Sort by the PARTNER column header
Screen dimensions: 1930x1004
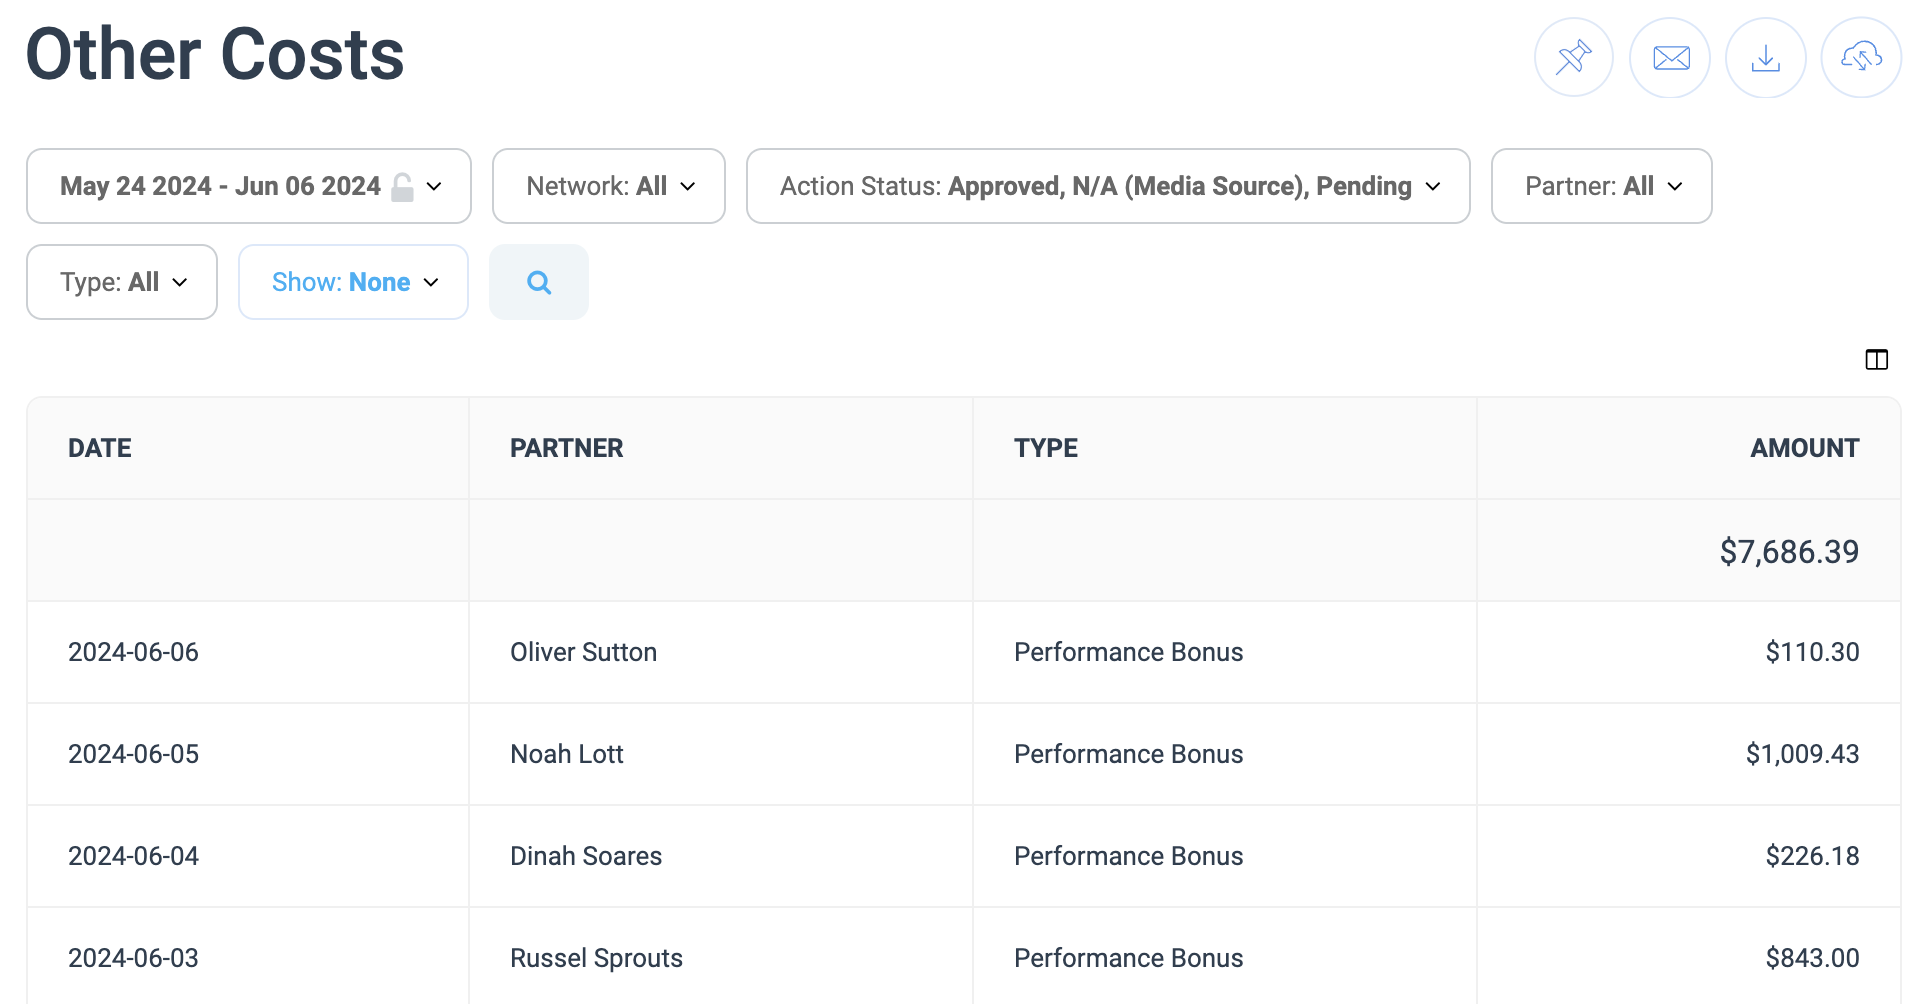pyautogui.click(x=566, y=448)
